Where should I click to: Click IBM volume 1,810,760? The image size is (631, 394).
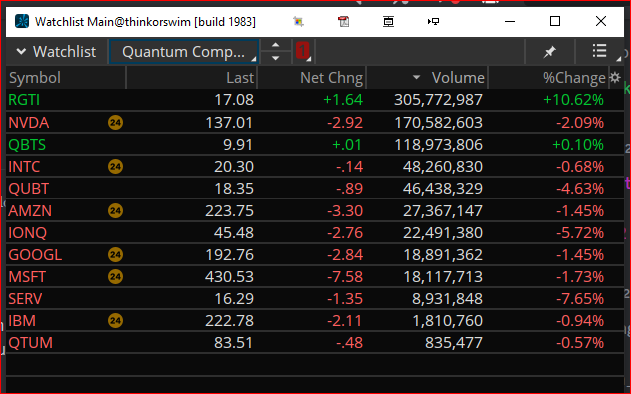(447, 321)
